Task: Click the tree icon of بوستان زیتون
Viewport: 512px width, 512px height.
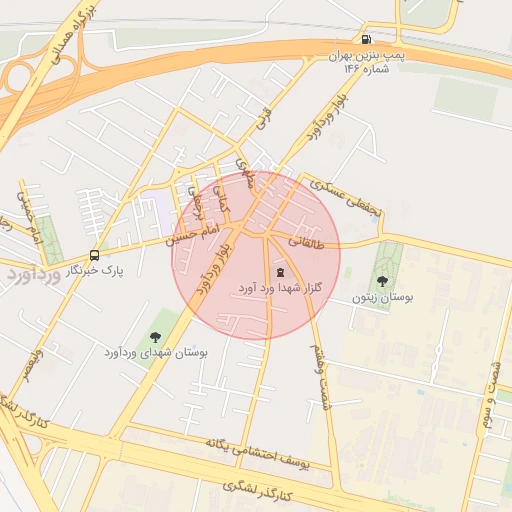Action: (382, 281)
